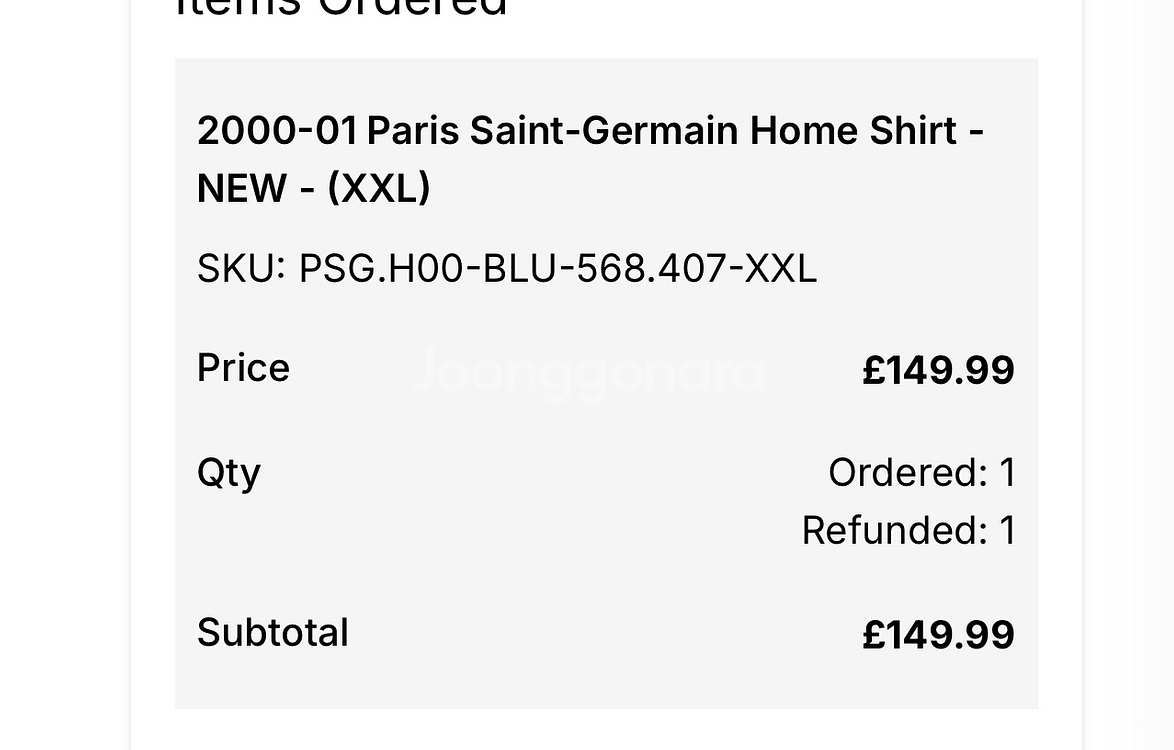Click the Ordered: 1 quantity text
Screen dimensions: 1174x750
921,472
